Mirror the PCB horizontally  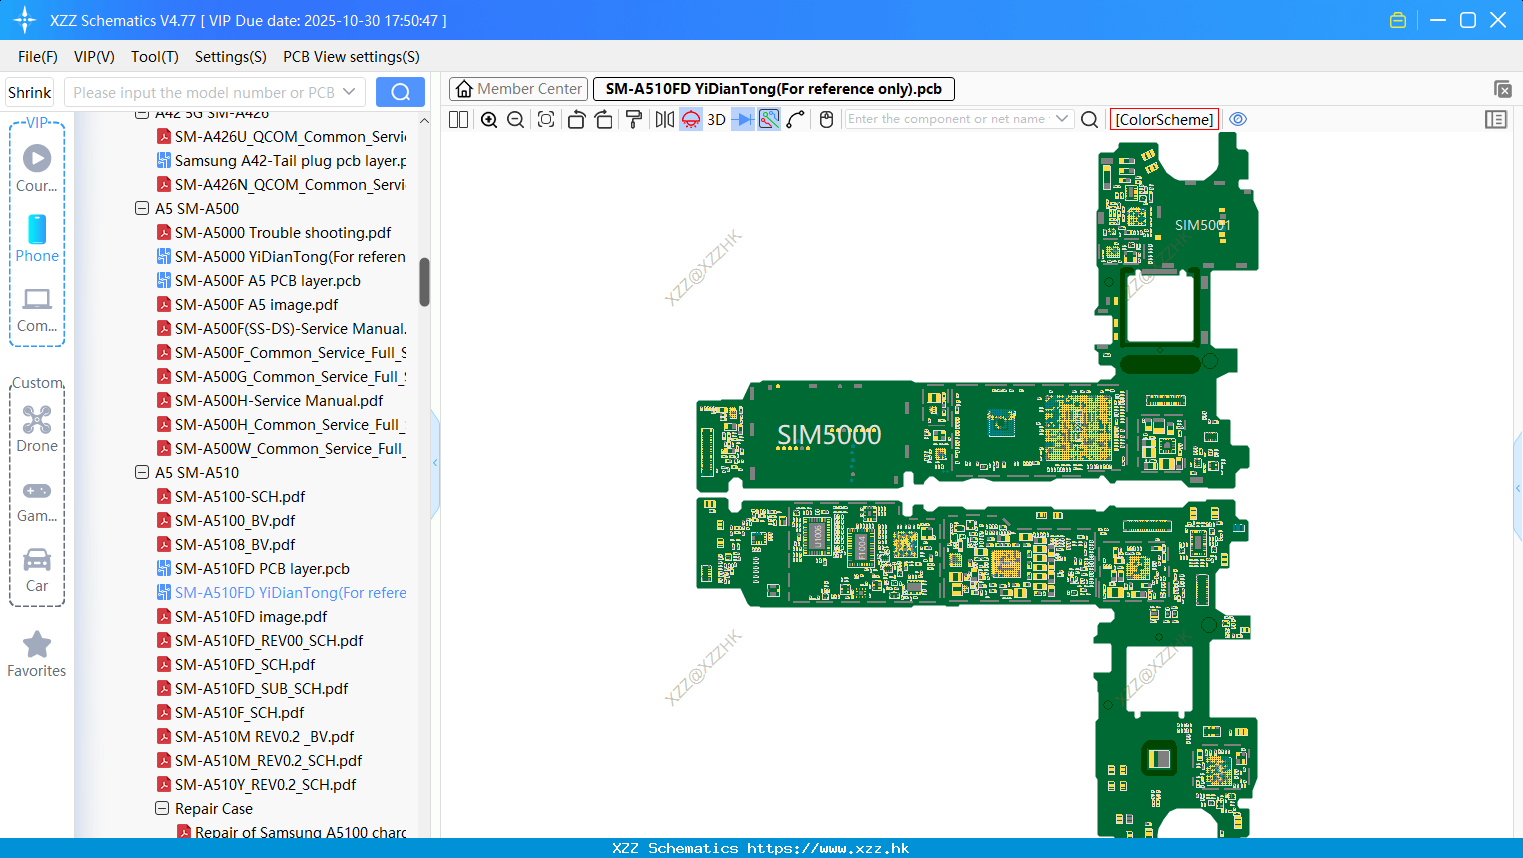[665, 119]
